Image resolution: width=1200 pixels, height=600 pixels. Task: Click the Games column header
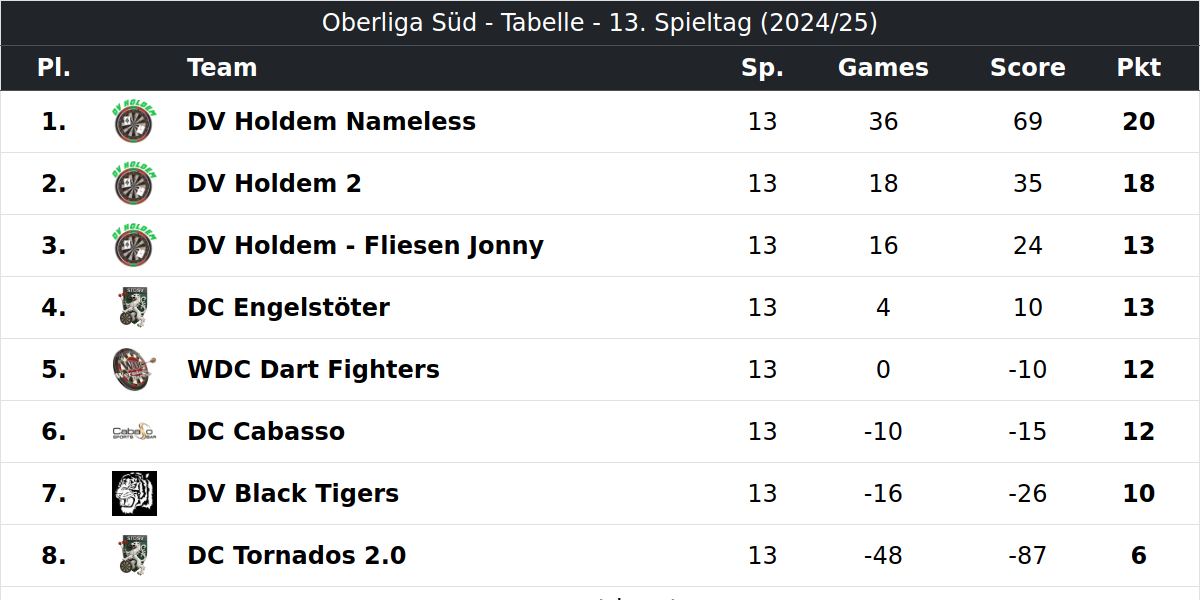click(883, 68)
